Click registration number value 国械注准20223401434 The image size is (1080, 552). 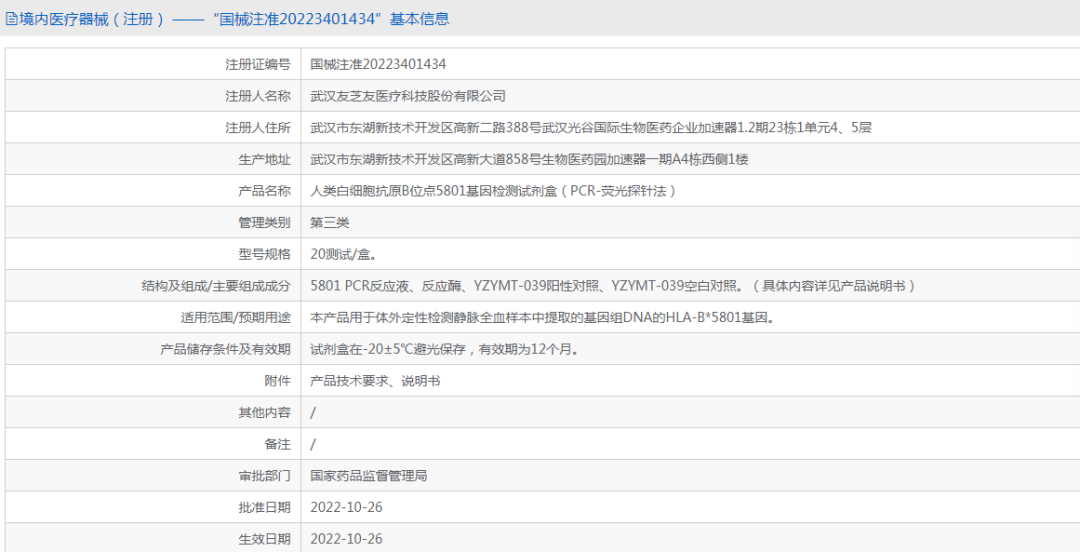click(378, 64)
